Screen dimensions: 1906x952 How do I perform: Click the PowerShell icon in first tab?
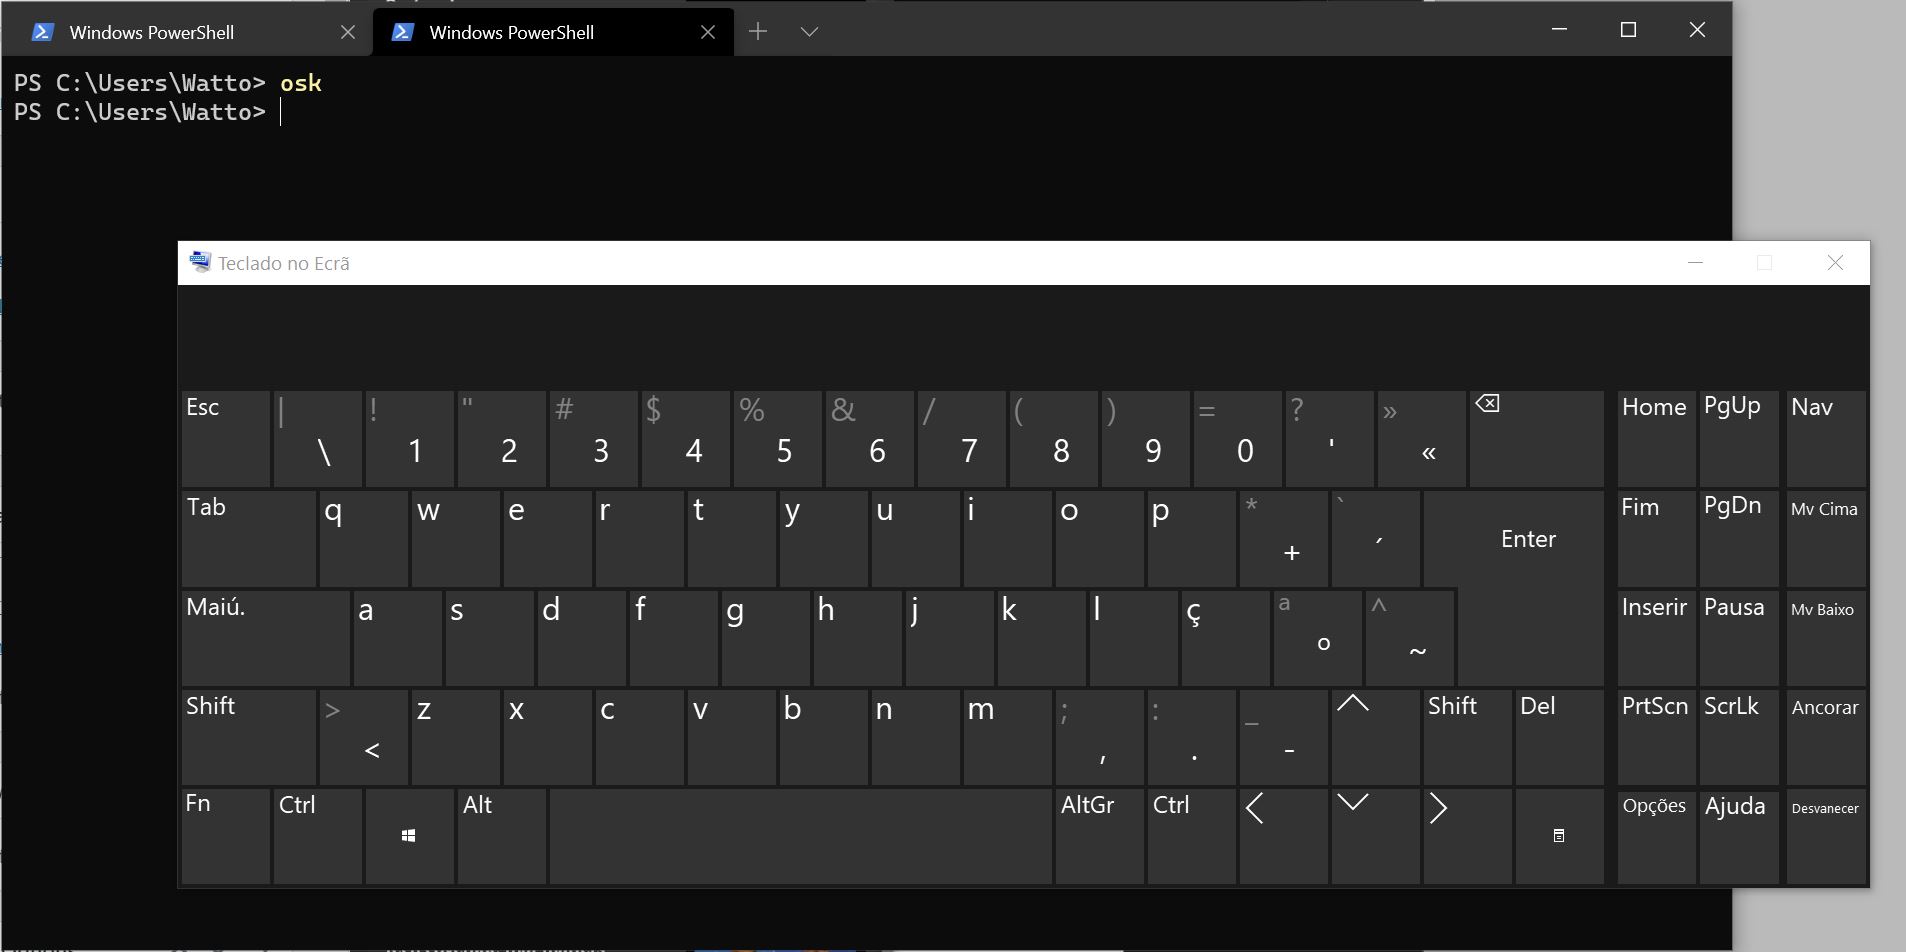(x=42, y=32)
